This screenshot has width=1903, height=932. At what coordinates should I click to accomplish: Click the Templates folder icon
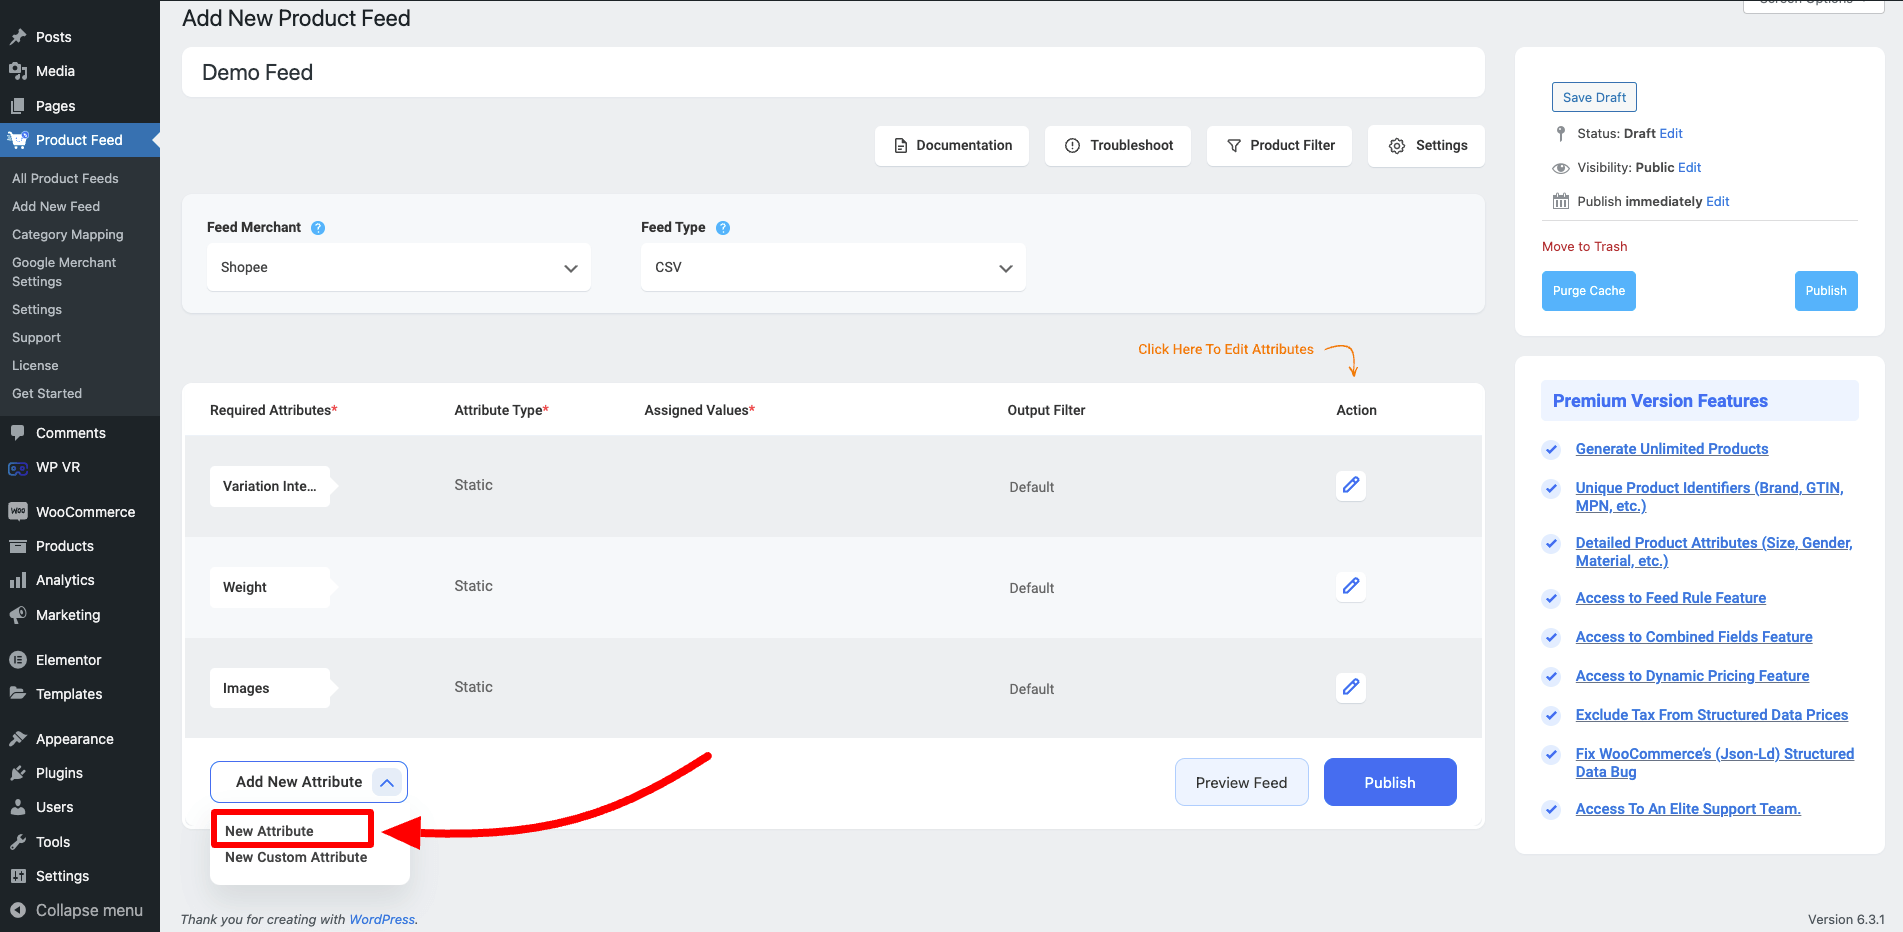pyautogui.click(x=18, y=694)
